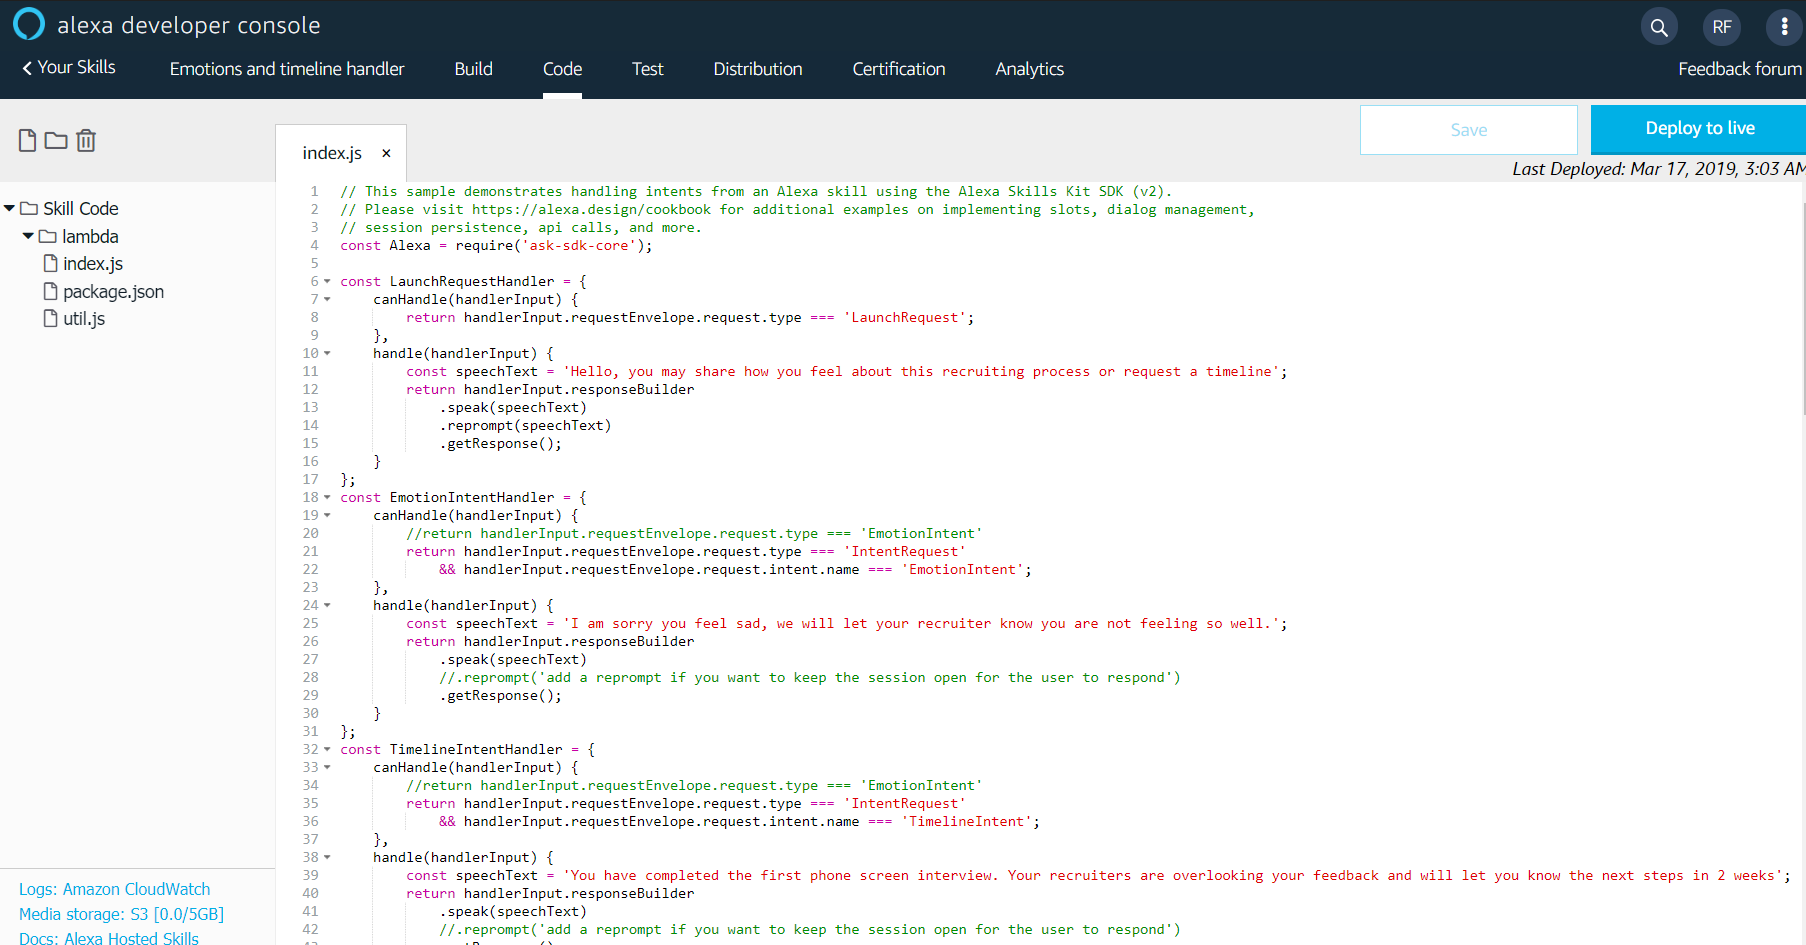Click the skill name Emotions and timeline handler

(x=287, y=69)
